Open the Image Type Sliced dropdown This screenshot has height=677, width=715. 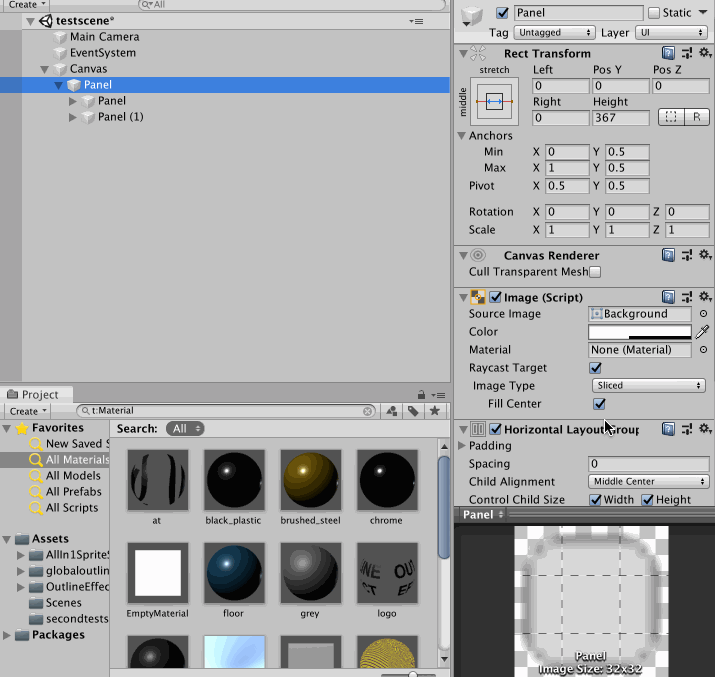pyautogui.click(x=648, y=386)
